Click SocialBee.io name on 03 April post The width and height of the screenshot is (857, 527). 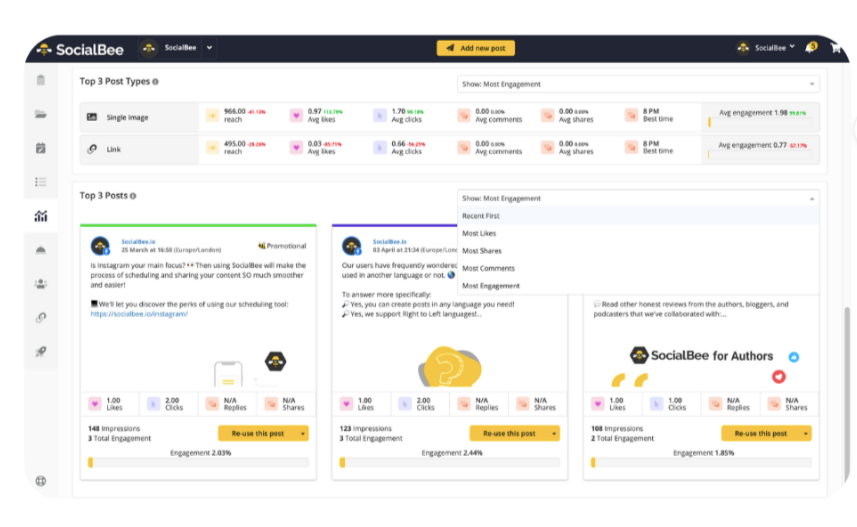click(390, 242)
